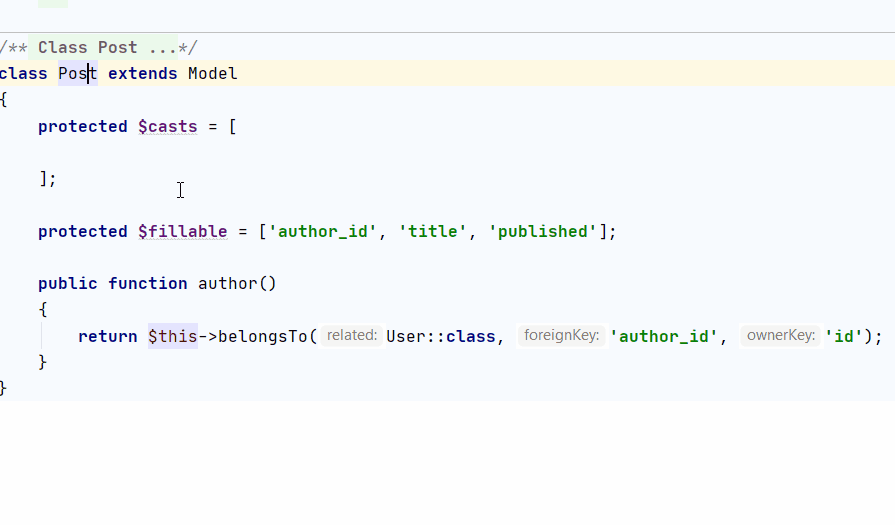The image size is (895, 525).
Task: Click the author() method name
Action: [227, 284]
